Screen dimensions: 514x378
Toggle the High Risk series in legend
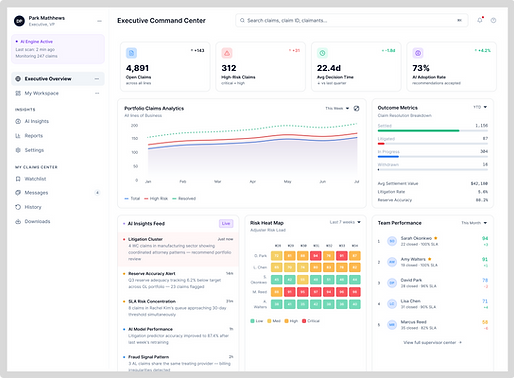(156, 198)
